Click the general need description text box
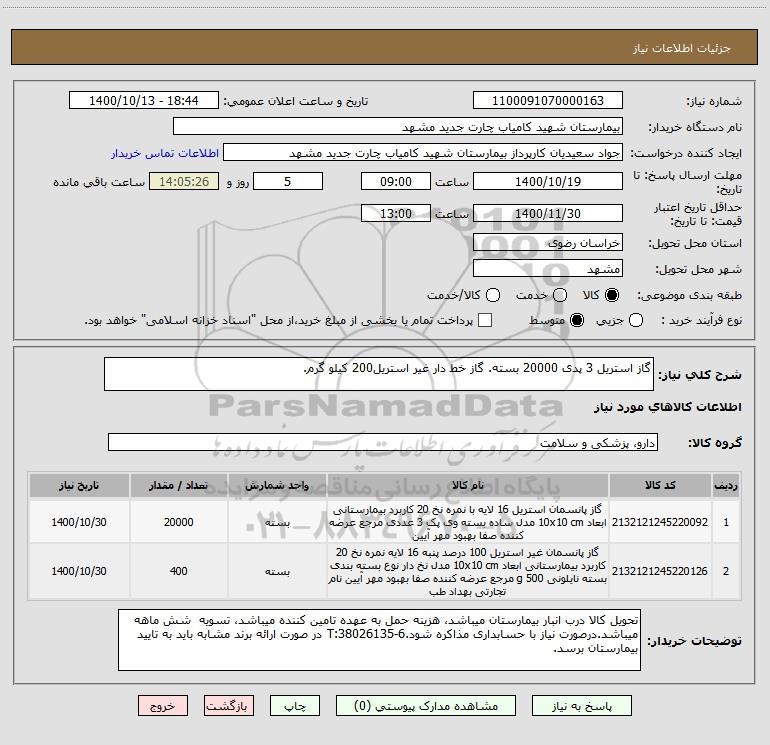This screenshot has height=745, width=770. 379,374
